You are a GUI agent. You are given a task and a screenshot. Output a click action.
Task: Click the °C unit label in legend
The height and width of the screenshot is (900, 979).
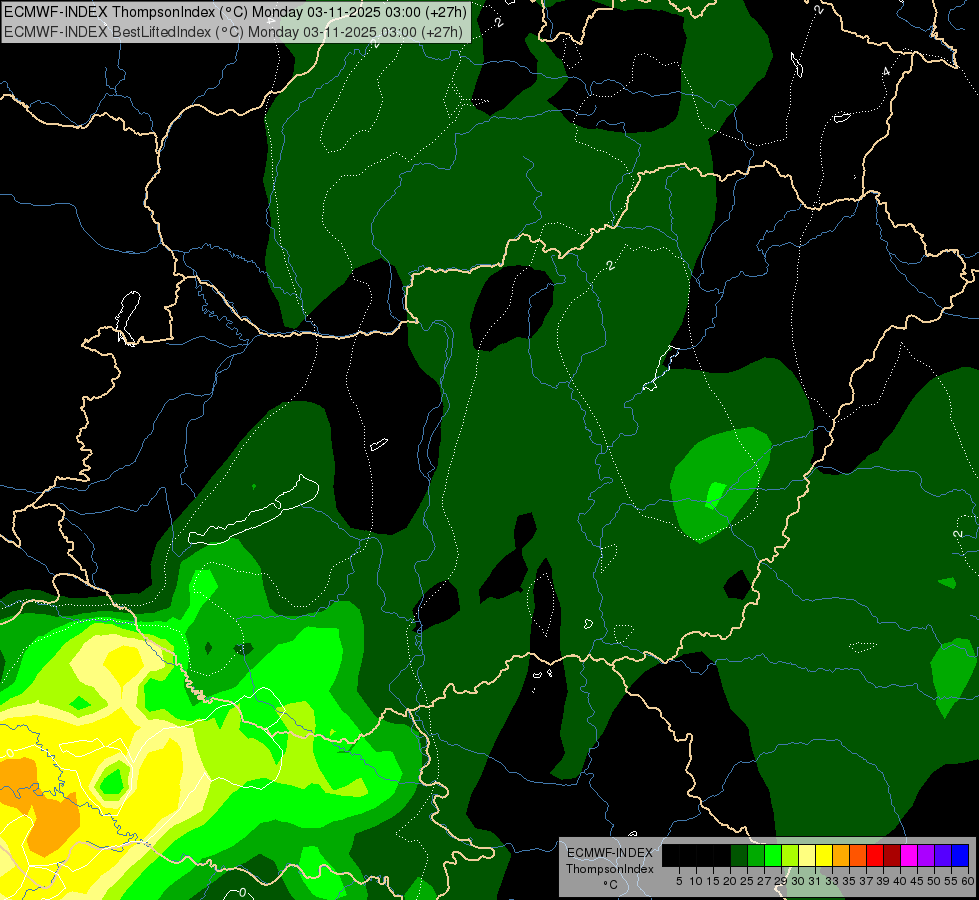611,884
